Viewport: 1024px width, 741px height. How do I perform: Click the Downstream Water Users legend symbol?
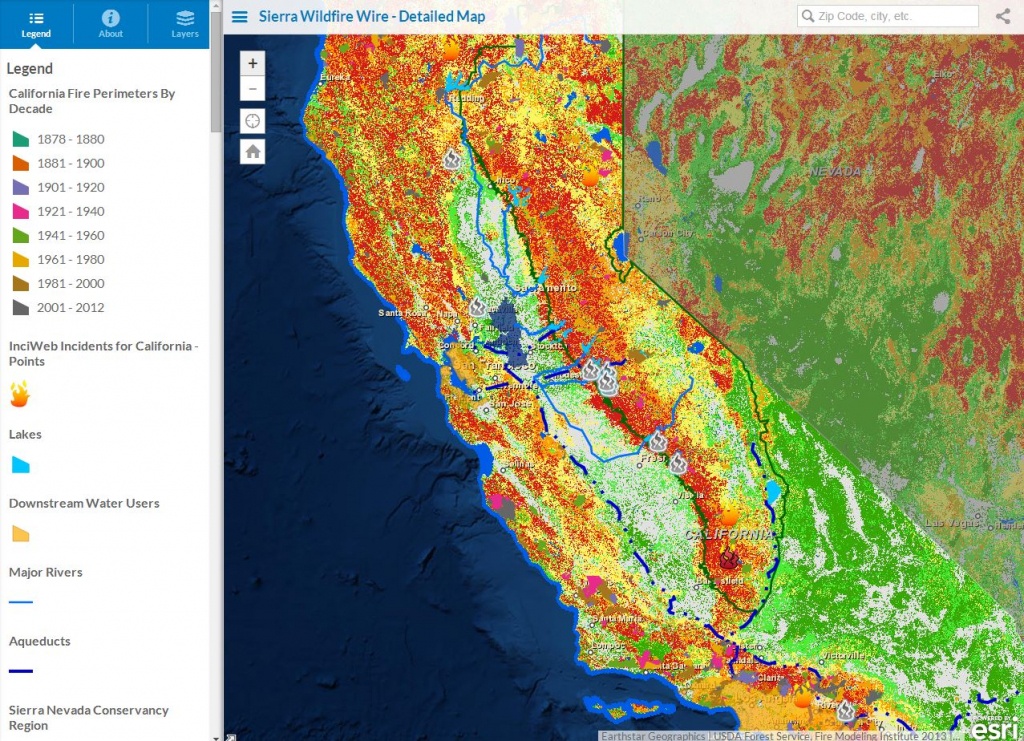20,533
